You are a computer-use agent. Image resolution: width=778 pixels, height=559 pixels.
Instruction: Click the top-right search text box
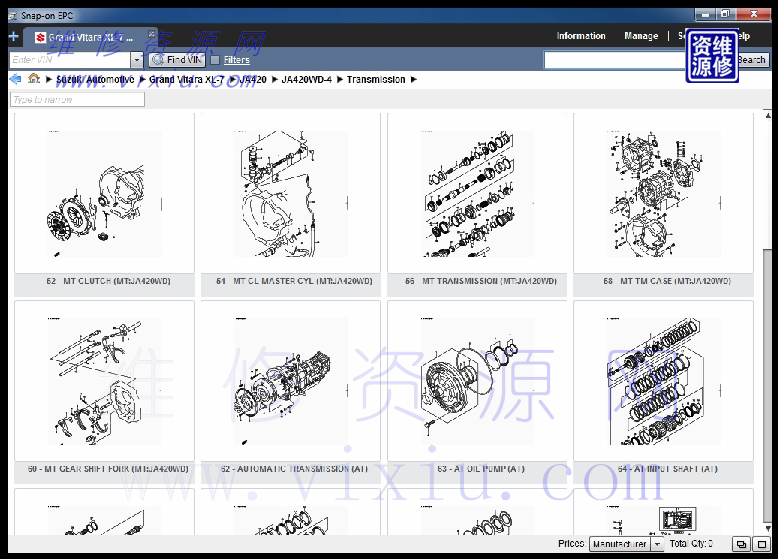pyautogui.click(x=615, y=60)
